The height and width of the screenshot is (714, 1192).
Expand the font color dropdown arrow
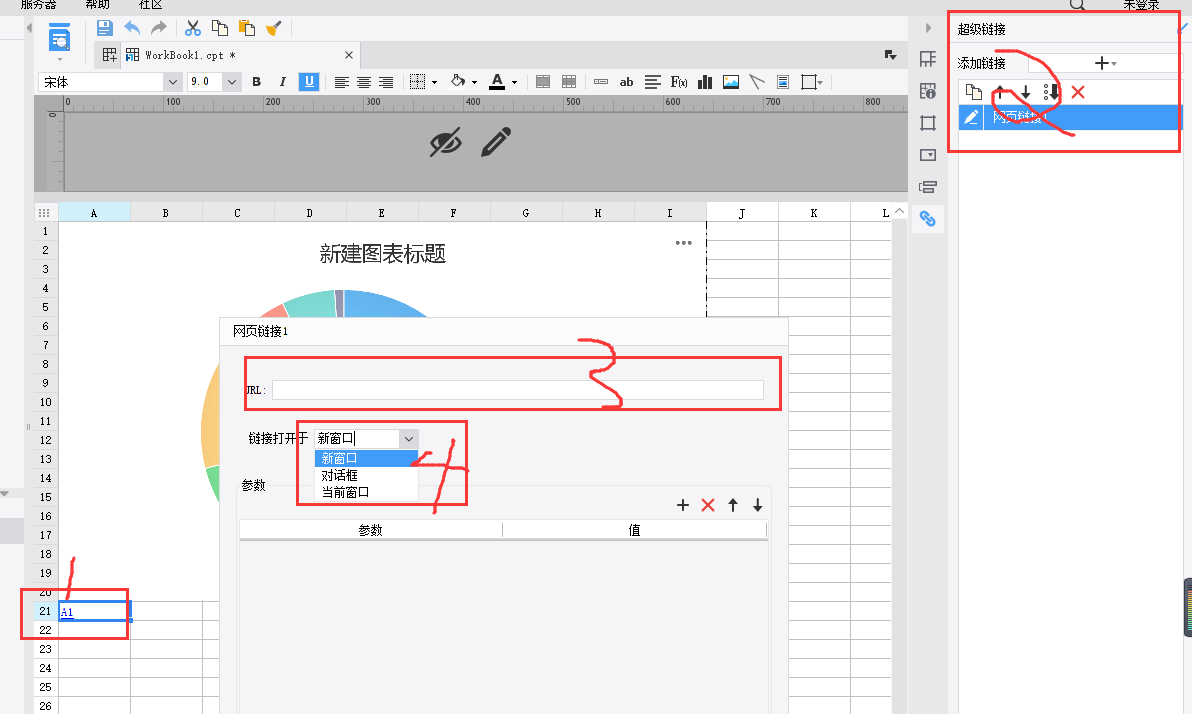tap(515, 82)
